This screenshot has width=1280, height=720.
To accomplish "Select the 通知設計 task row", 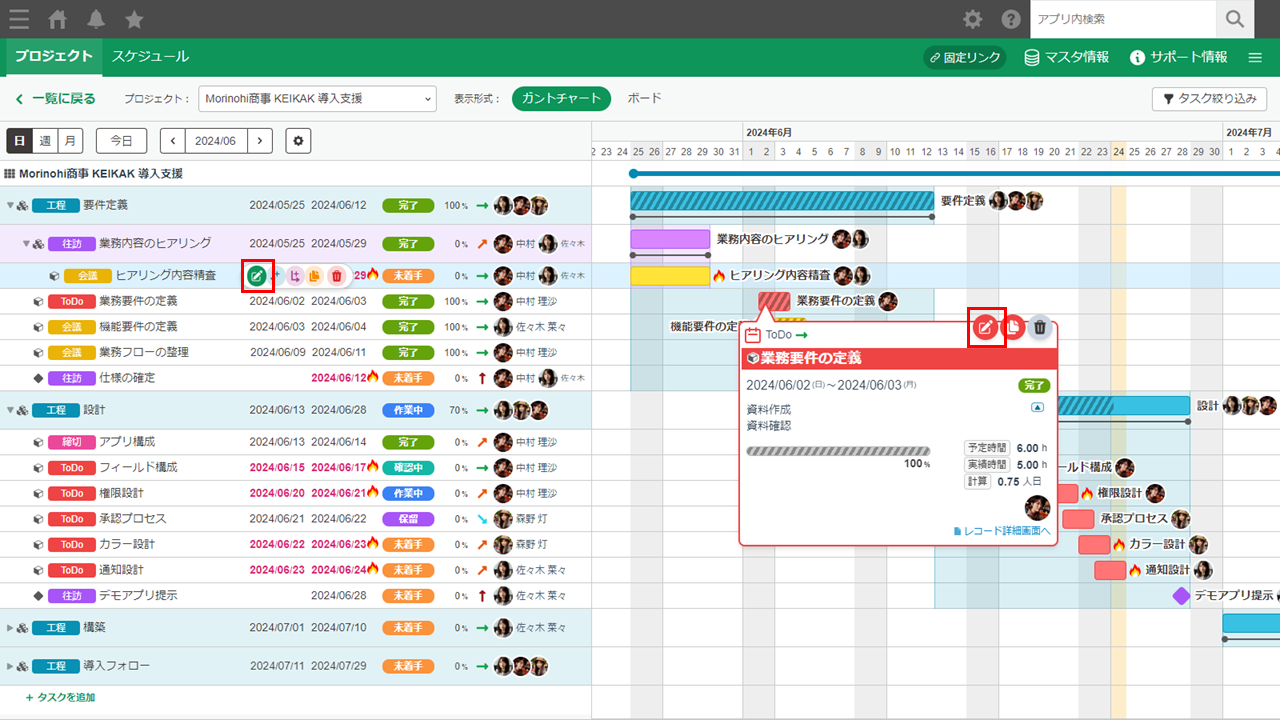I will pos(295,570).
